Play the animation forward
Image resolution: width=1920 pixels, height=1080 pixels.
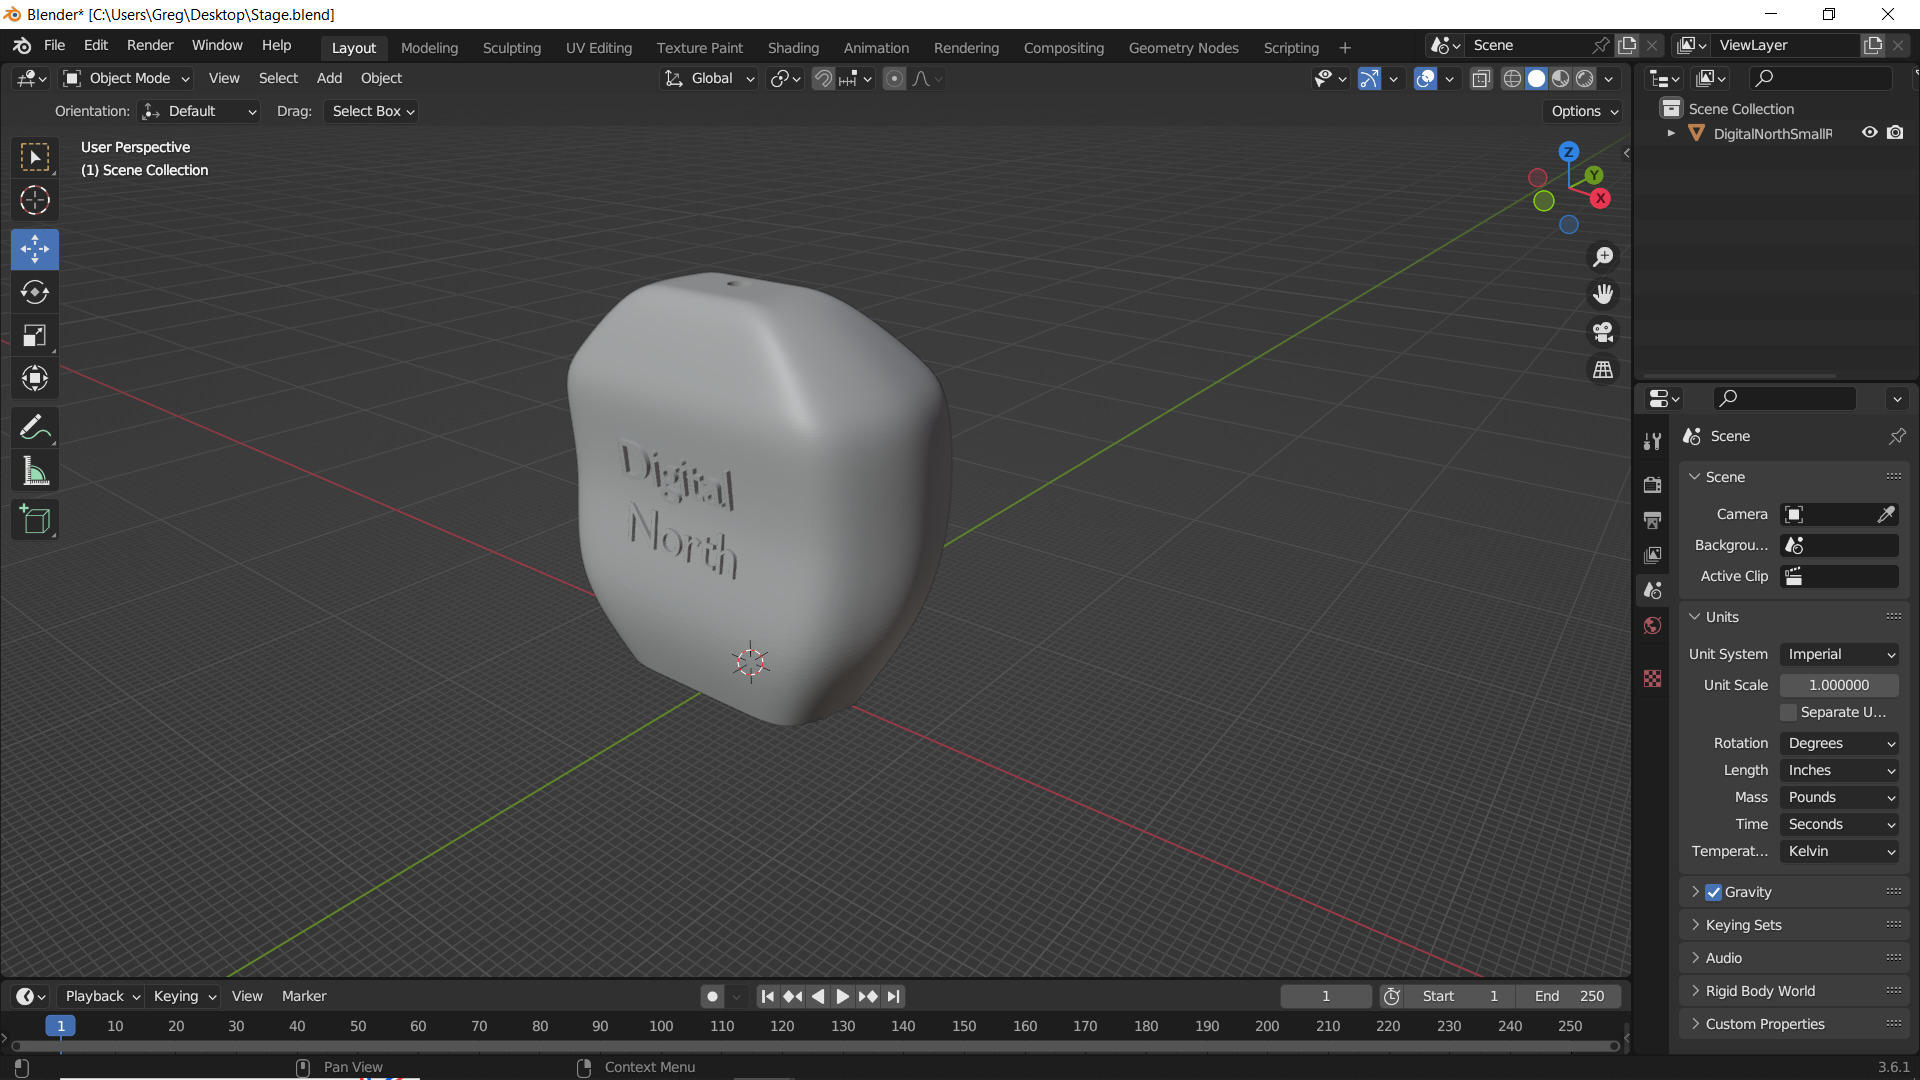(x=842, y=996)
